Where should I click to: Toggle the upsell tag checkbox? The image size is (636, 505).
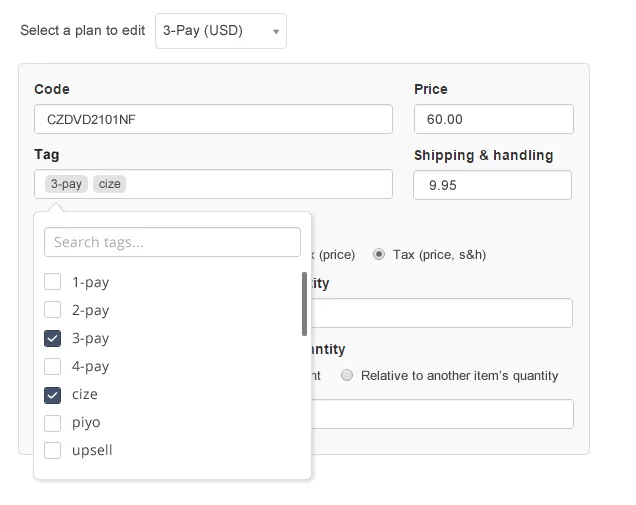point(53,450)
